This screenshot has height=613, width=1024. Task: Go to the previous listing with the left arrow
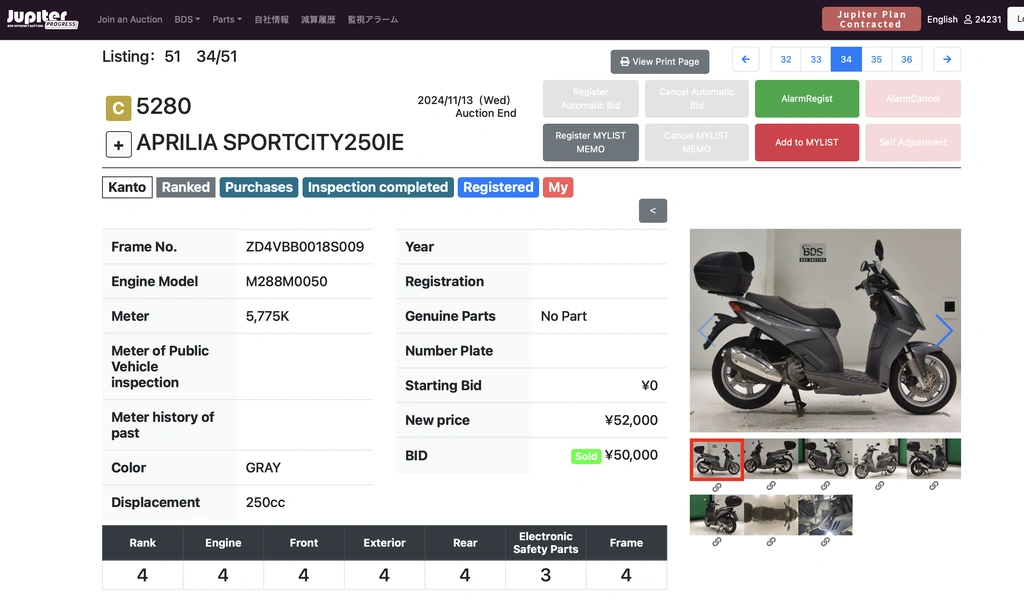pos(745,59)
